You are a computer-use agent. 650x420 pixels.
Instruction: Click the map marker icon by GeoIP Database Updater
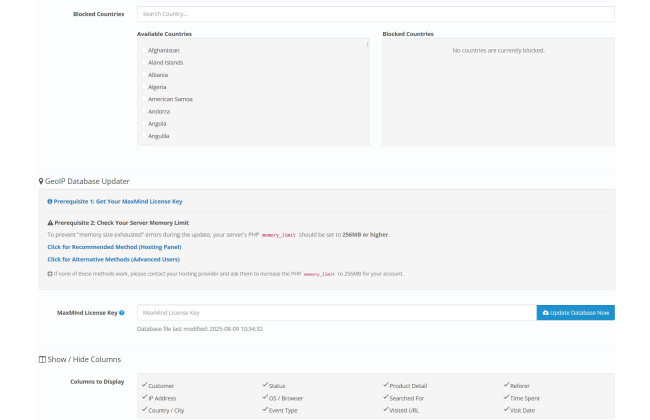click(x=41, y=181)
